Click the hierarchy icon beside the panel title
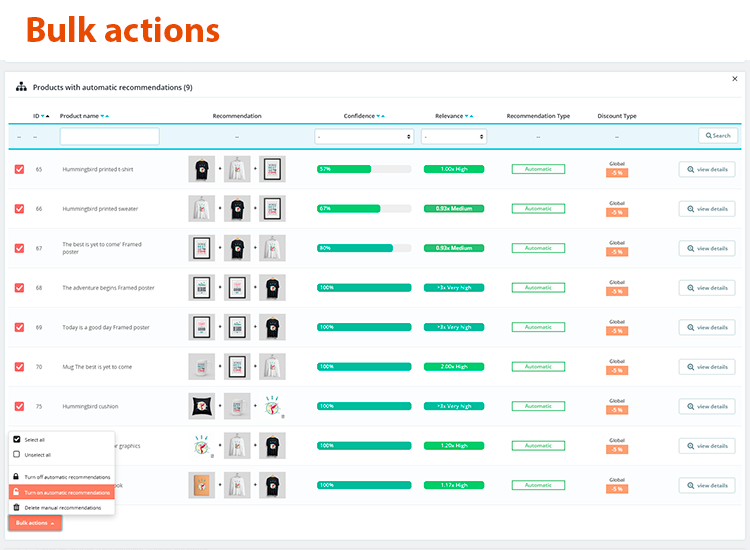Screen dimensions: 750x550 (x=21, y=87)
